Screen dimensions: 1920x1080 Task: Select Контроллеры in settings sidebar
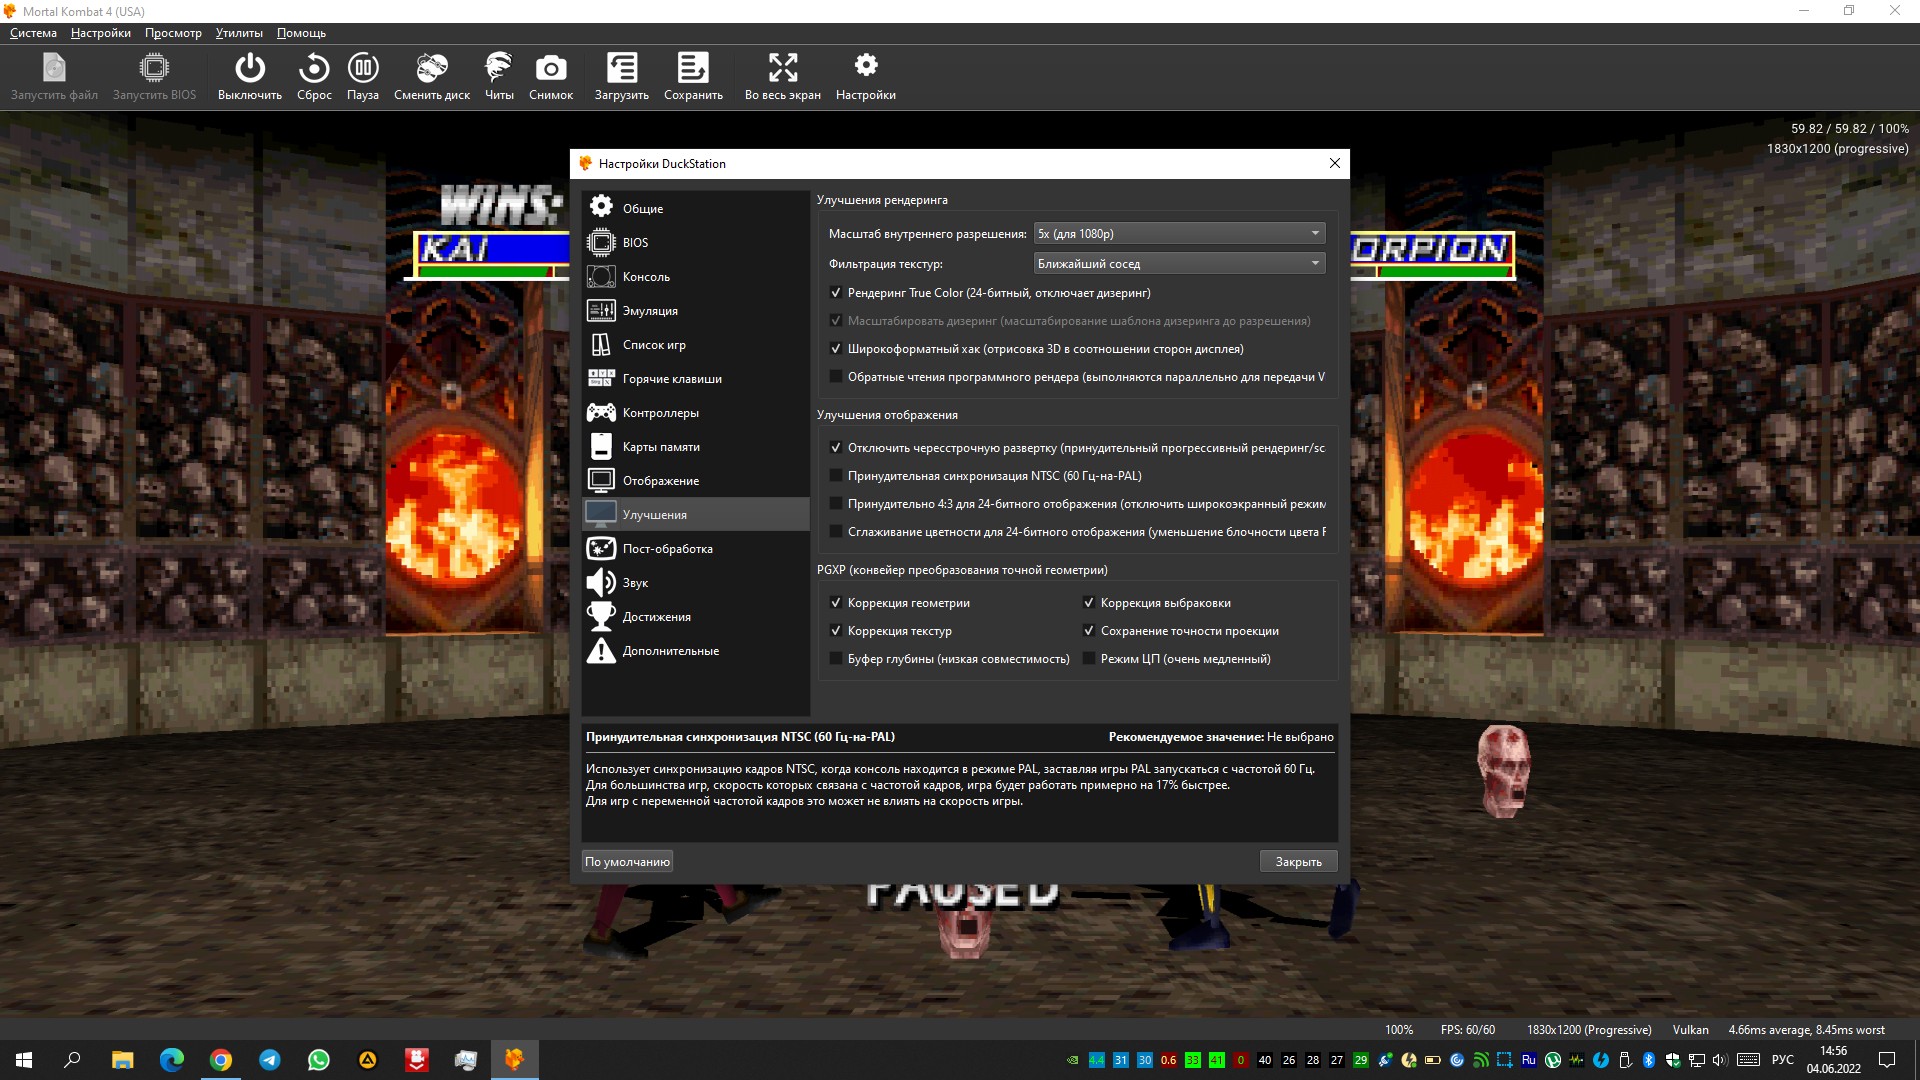(x=696, y=412)
